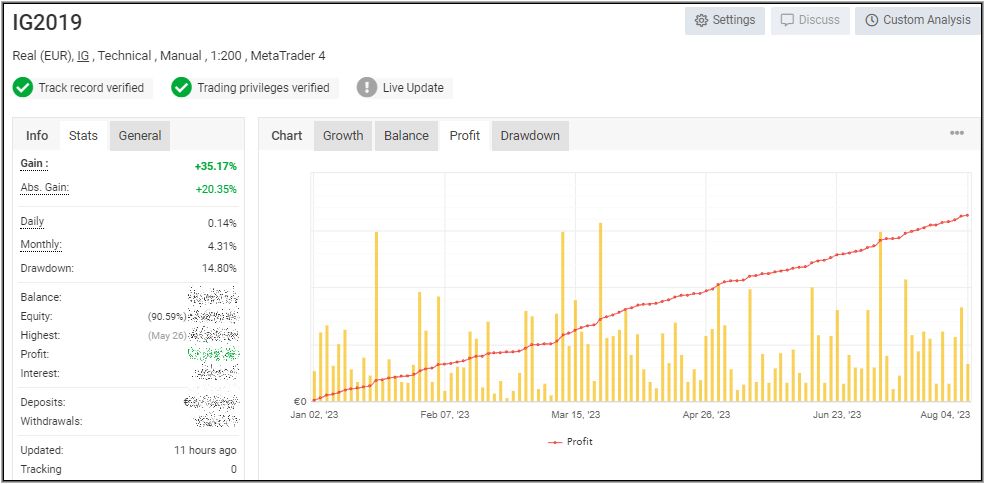985x484 pixels.
Task: Click the green Trading privileges verified checkmark
Action: tap(181, 88)
